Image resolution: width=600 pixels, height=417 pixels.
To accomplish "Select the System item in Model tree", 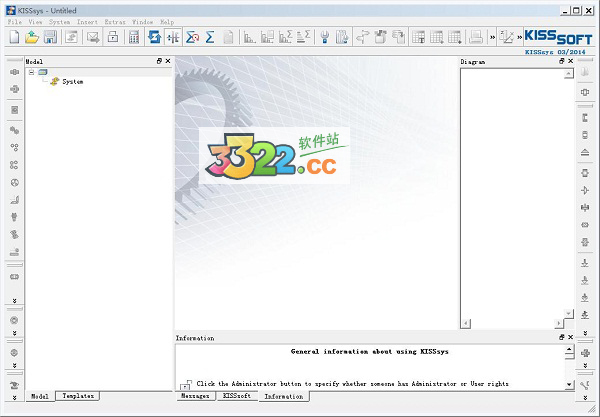I will point(72,82).
